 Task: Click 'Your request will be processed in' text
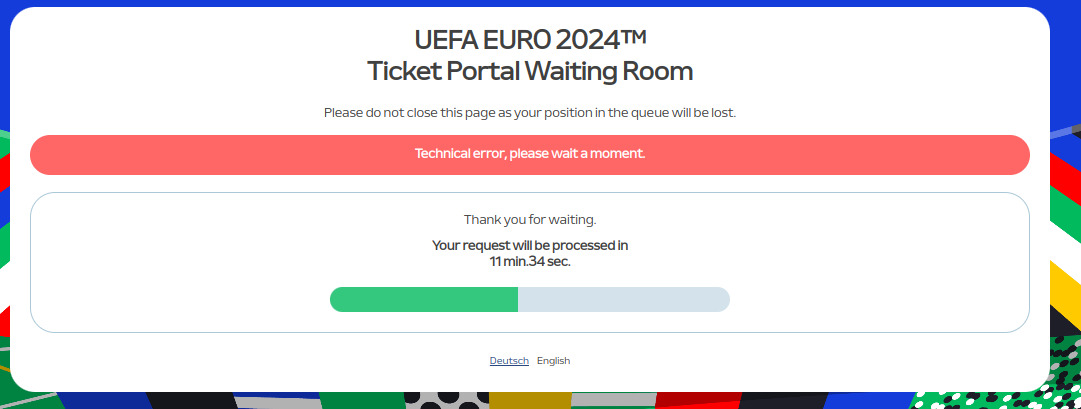click(x=530, y=245)
